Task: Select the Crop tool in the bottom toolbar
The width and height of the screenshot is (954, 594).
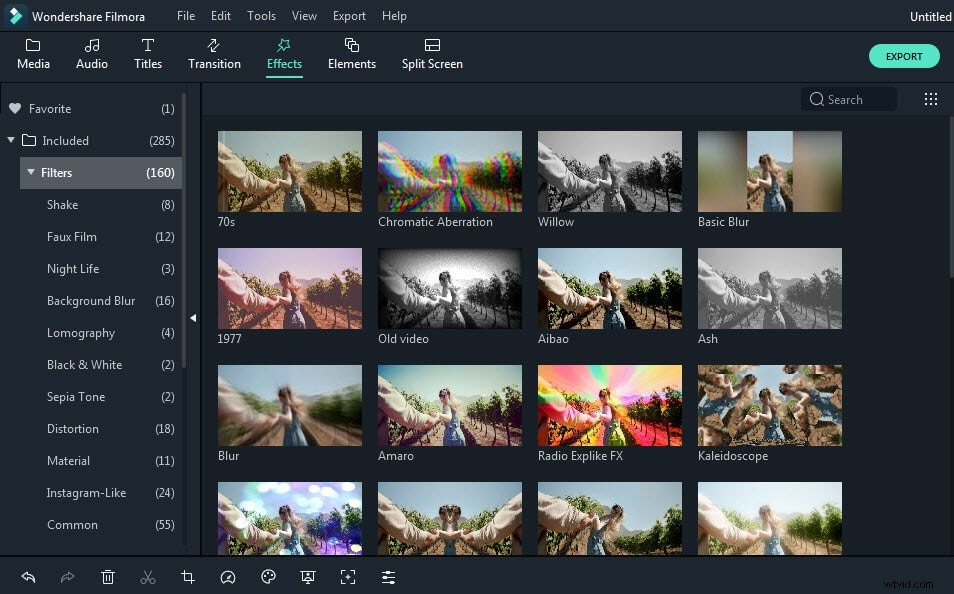Action: tap(188, 577)
